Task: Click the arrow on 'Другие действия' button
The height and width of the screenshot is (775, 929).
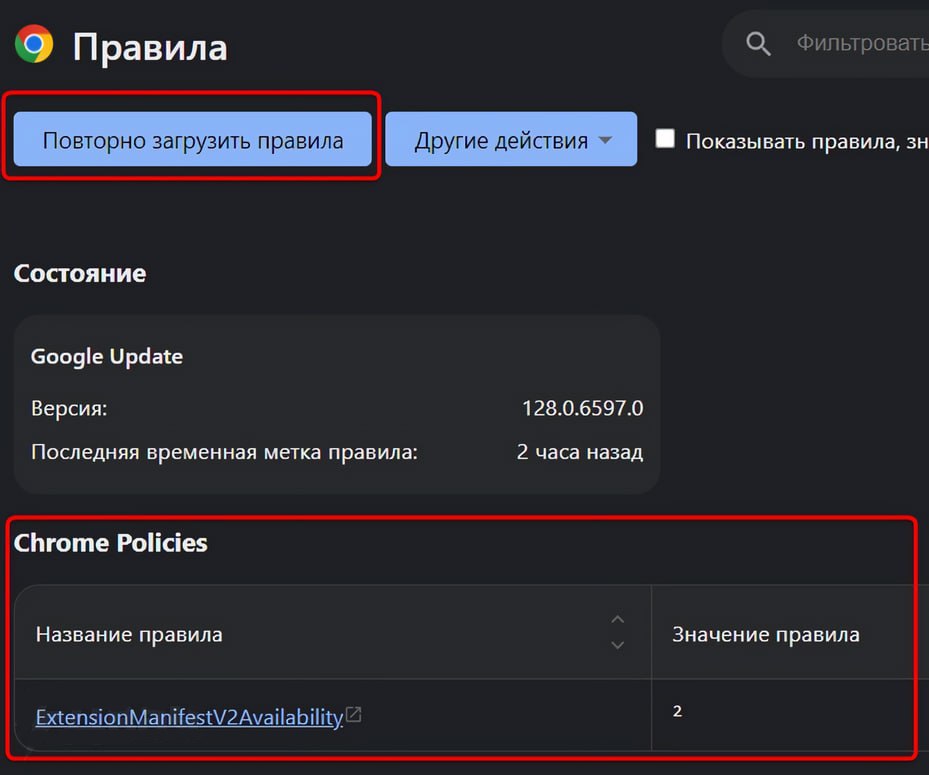Action: [x=605, y=140]
